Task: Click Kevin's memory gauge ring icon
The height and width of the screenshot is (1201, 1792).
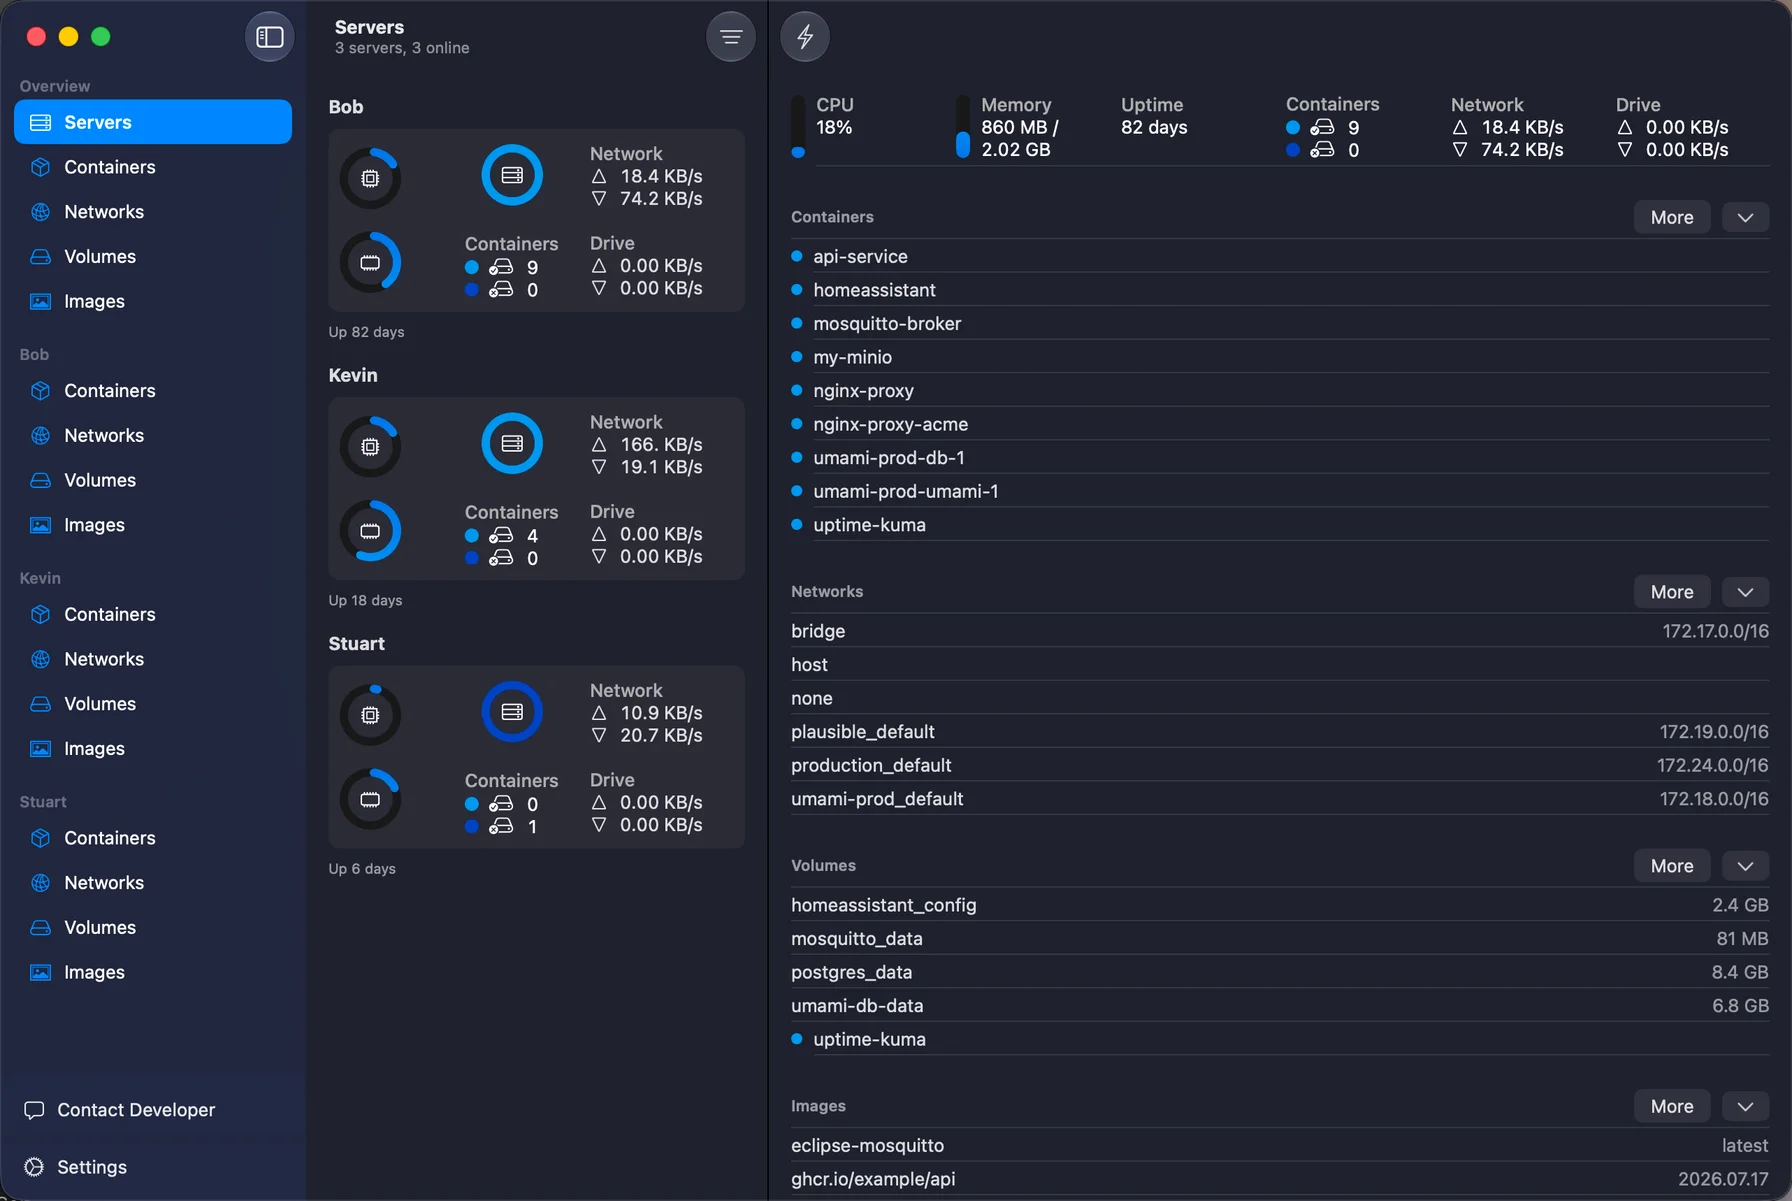Action: coord(370,531)
